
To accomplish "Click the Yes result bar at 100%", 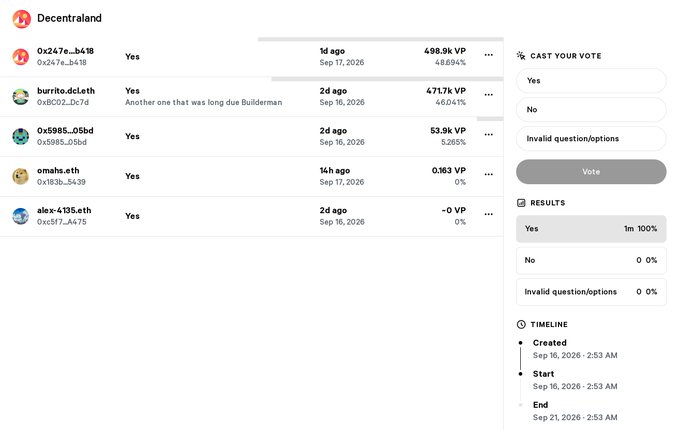I will [591, 229].
